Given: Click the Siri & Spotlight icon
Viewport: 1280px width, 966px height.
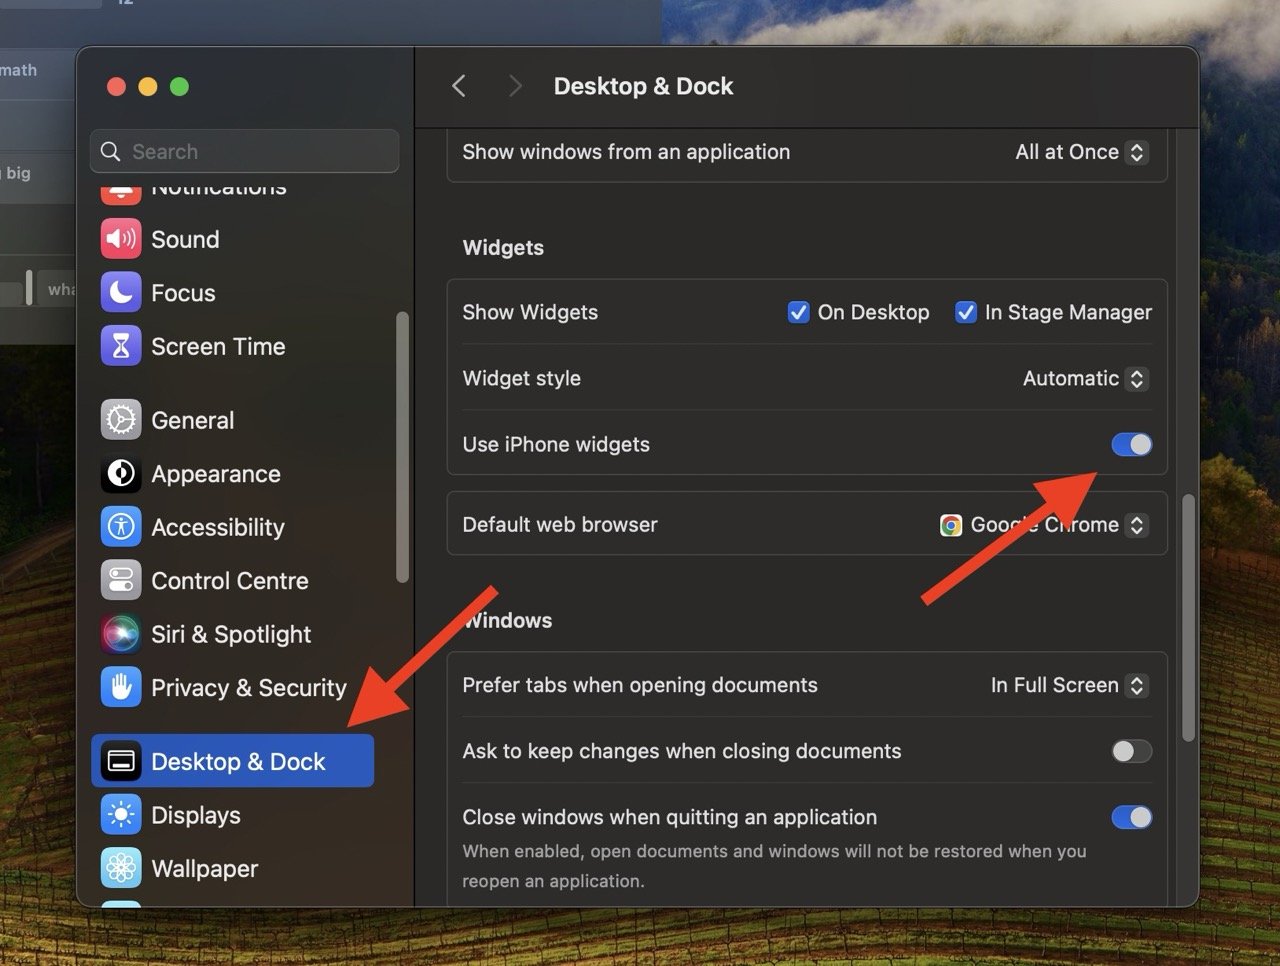Looking at the screenshot, I should tap(121, 634).
